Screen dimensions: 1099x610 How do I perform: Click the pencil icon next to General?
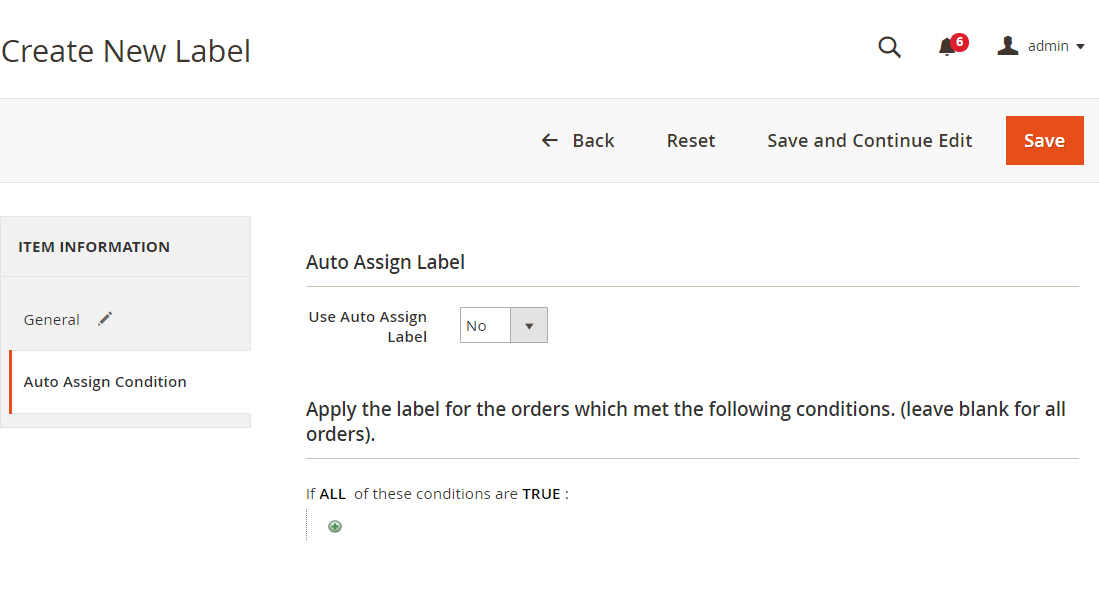pos(105,319)
